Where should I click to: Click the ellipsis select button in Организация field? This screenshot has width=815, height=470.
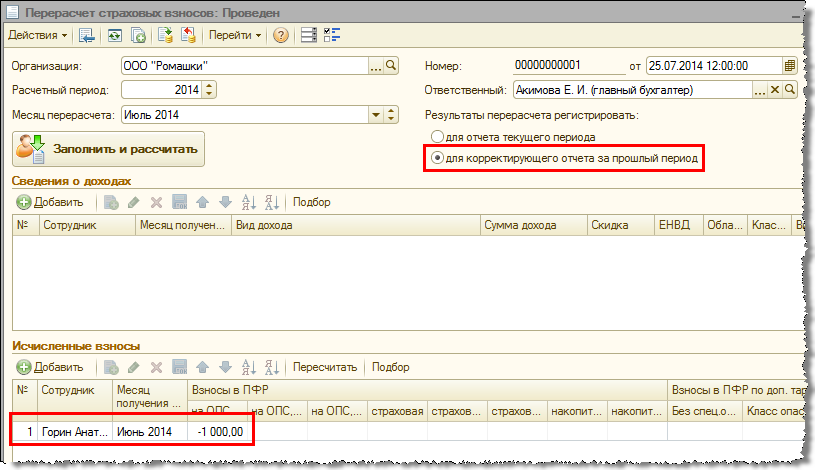click(x=375, y=66)
